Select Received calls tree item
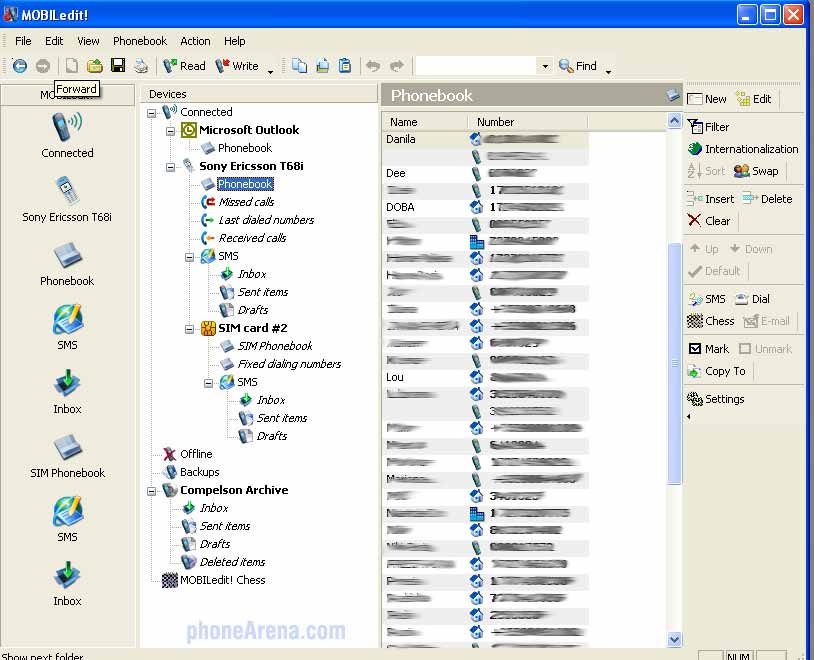Screen dimensions: 814x660 [252, 238]
